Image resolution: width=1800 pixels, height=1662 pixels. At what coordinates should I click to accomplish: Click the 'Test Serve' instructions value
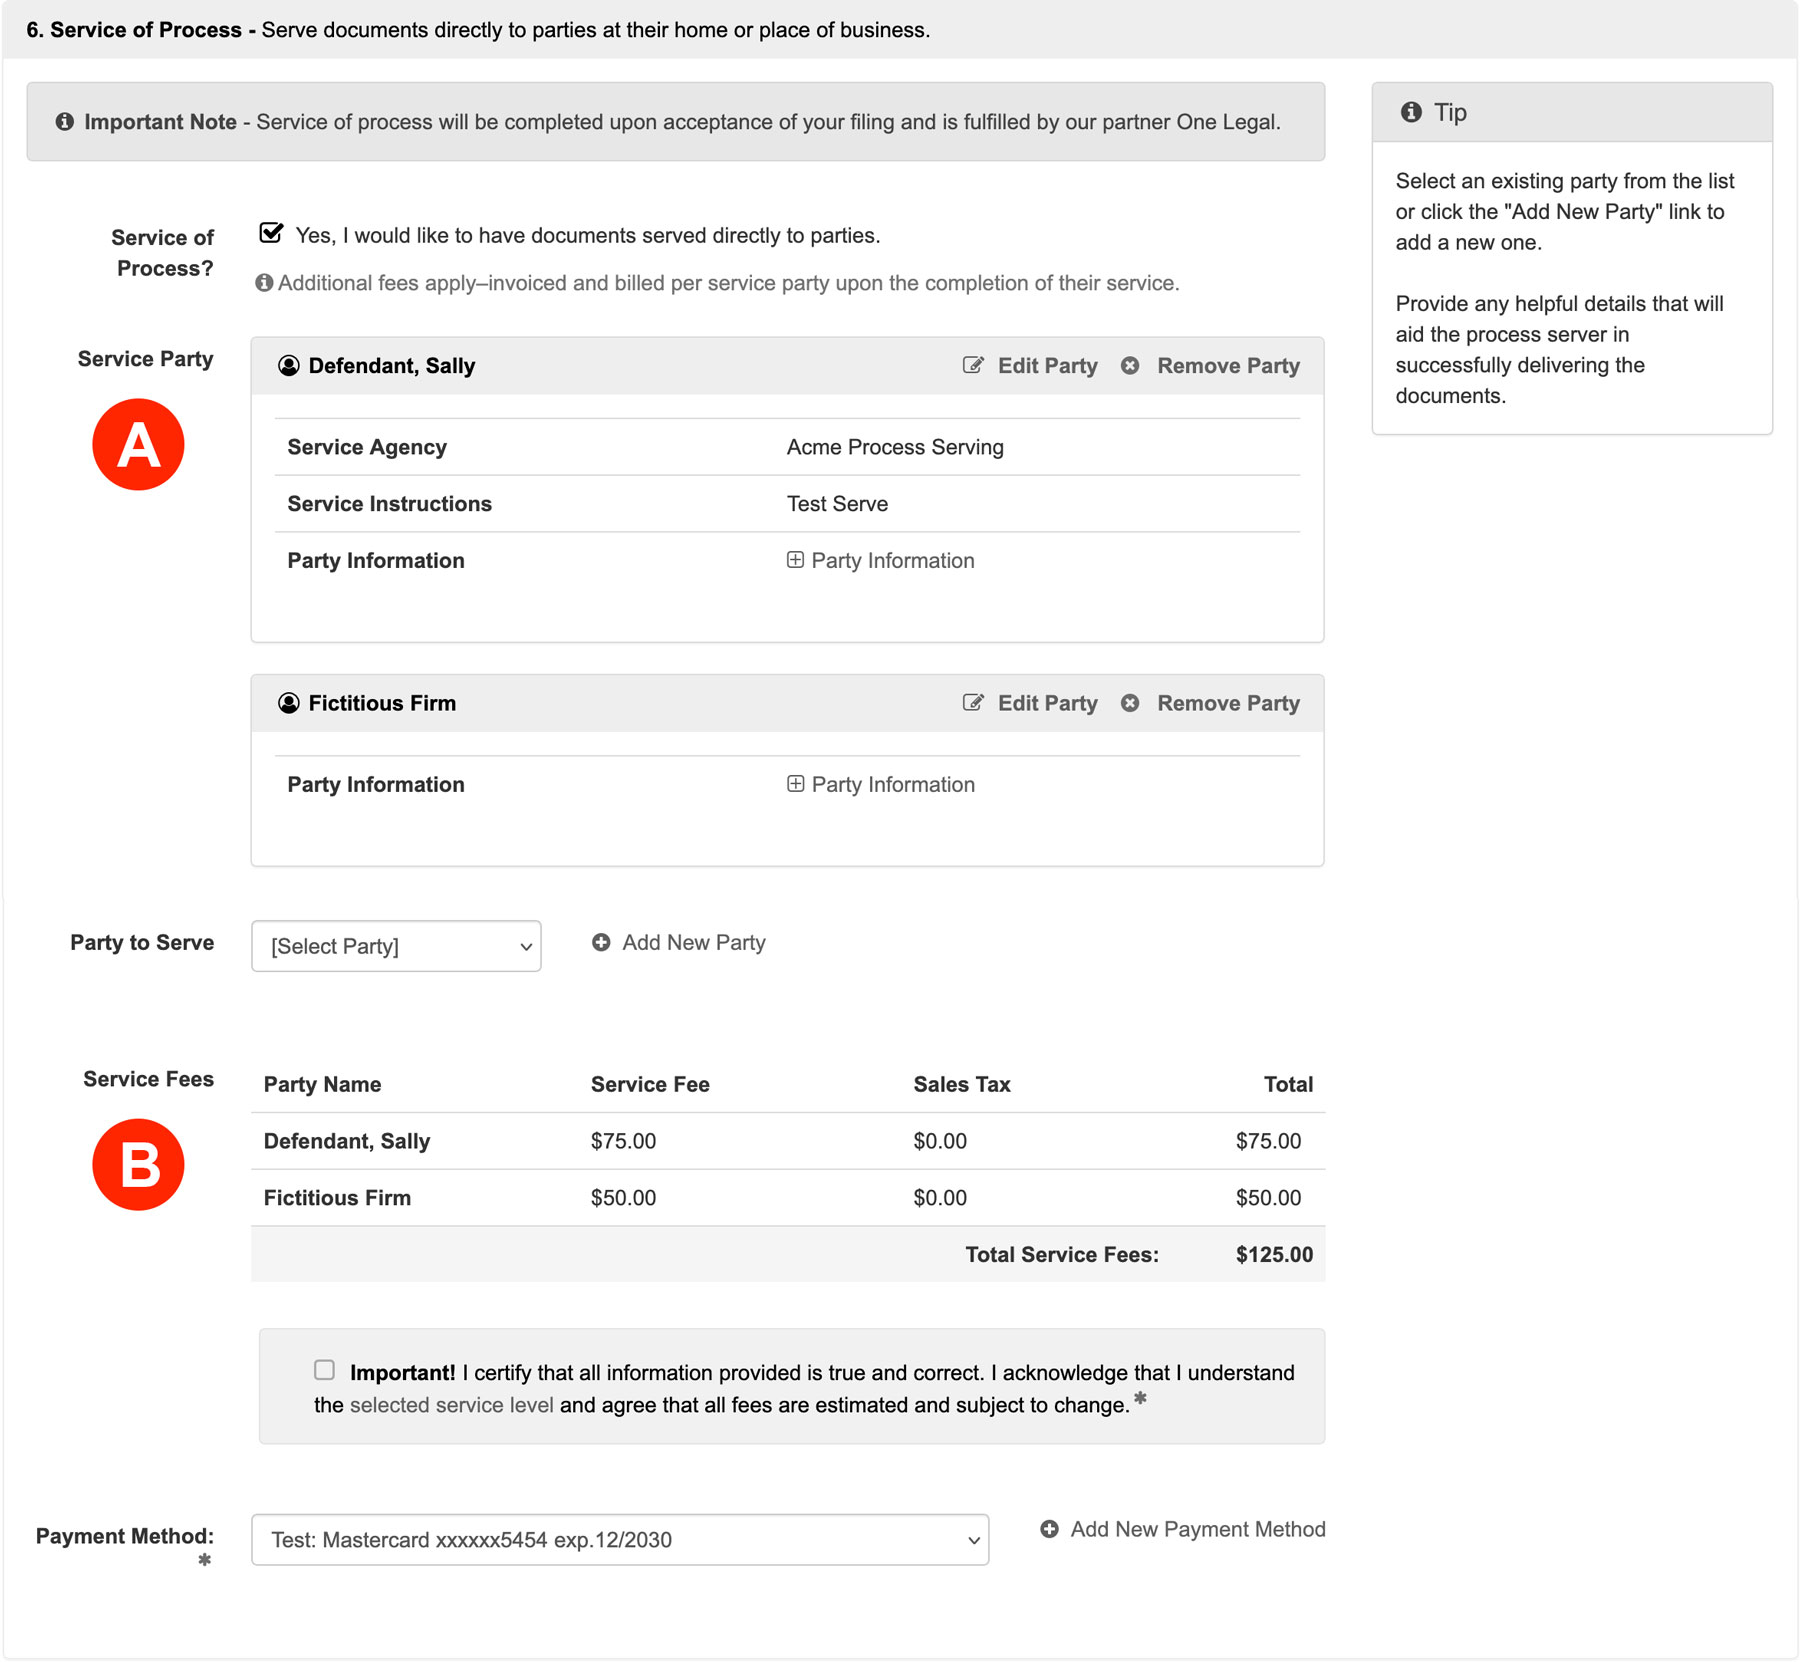point(837,504)
